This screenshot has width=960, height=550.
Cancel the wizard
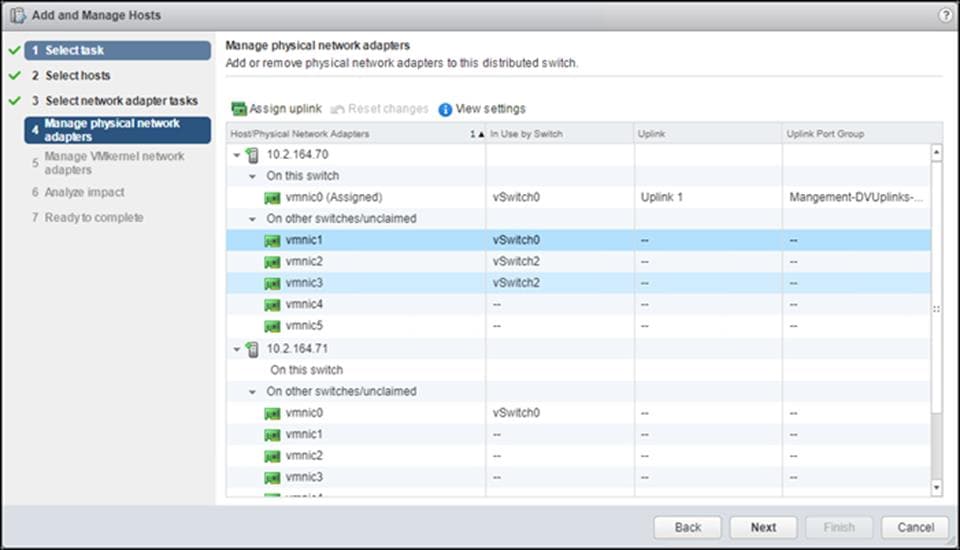click(x=915, y=527)
